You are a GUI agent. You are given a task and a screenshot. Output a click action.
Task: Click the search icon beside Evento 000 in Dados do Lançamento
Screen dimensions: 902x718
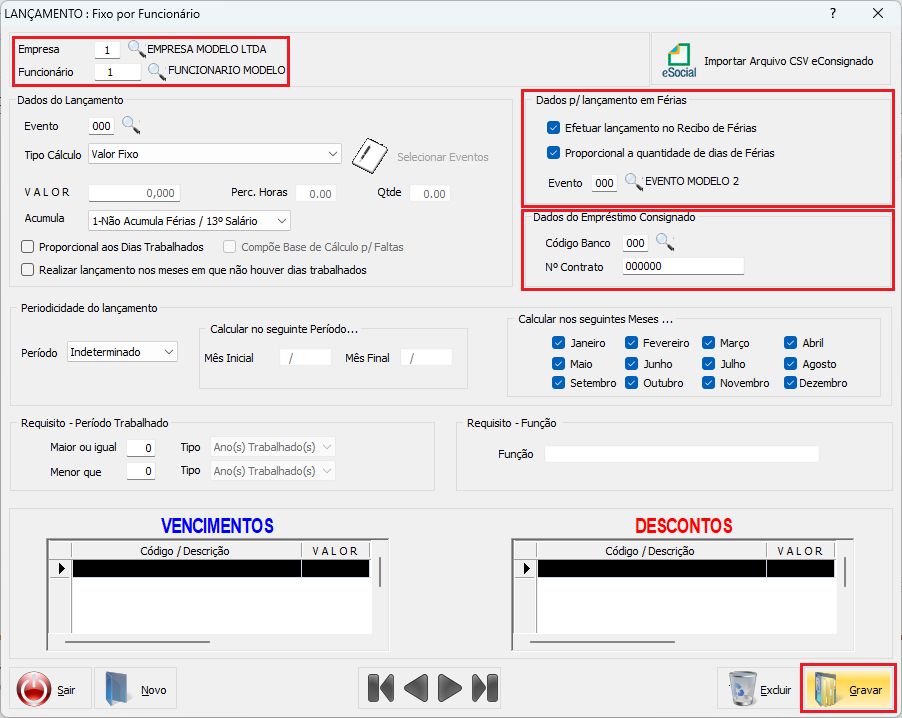coord(131,125)
